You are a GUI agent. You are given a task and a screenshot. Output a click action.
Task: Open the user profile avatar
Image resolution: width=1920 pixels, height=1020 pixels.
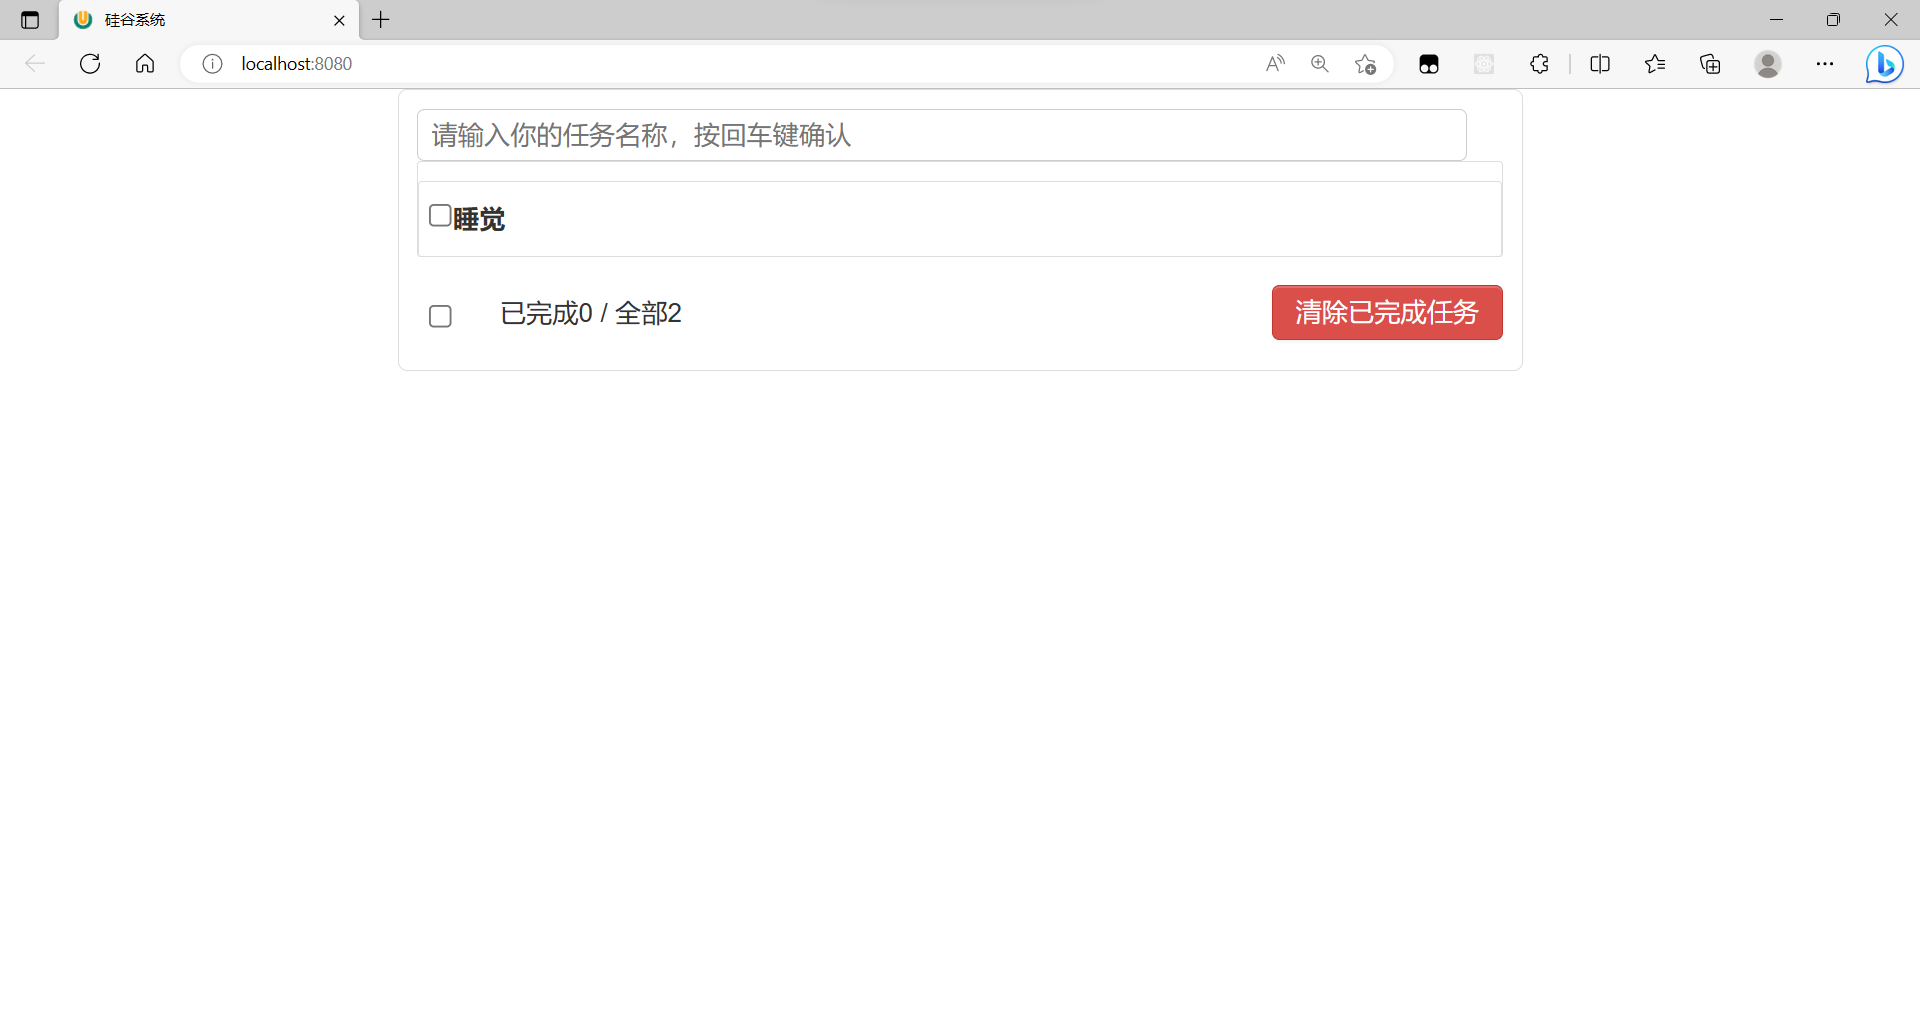pyautogui.click(x=1768, y=64)
